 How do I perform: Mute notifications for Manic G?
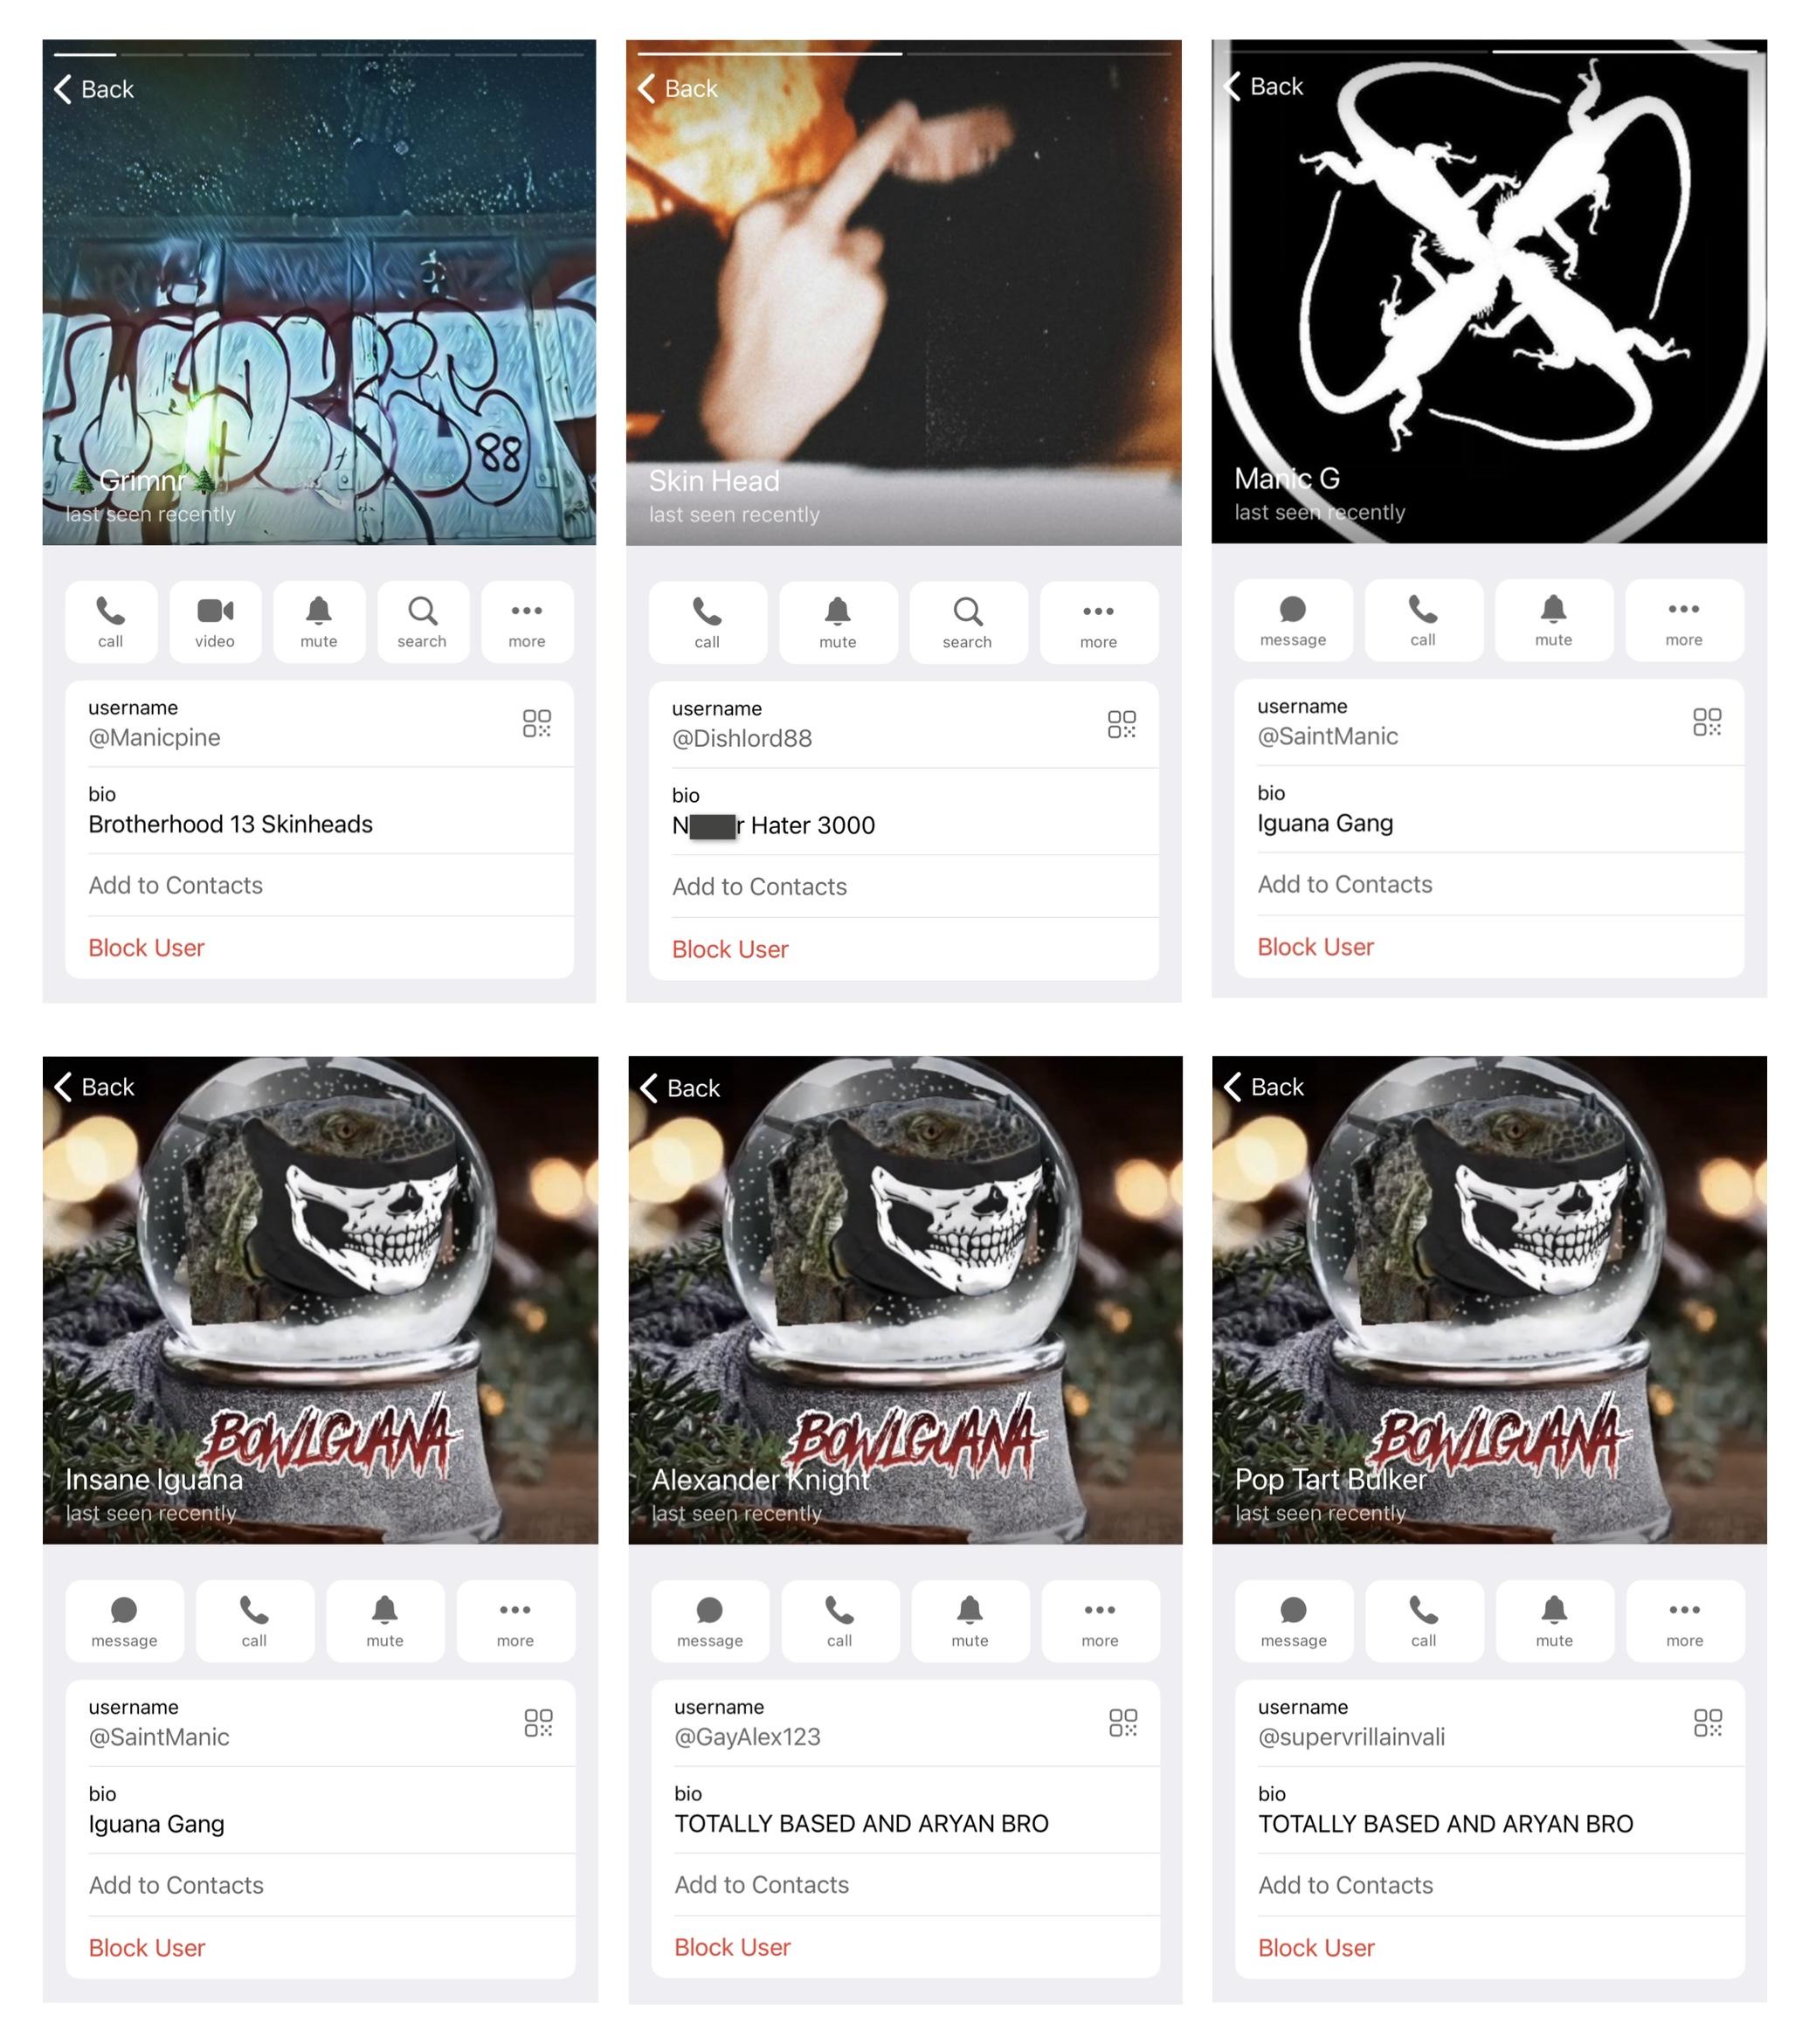1553,620
